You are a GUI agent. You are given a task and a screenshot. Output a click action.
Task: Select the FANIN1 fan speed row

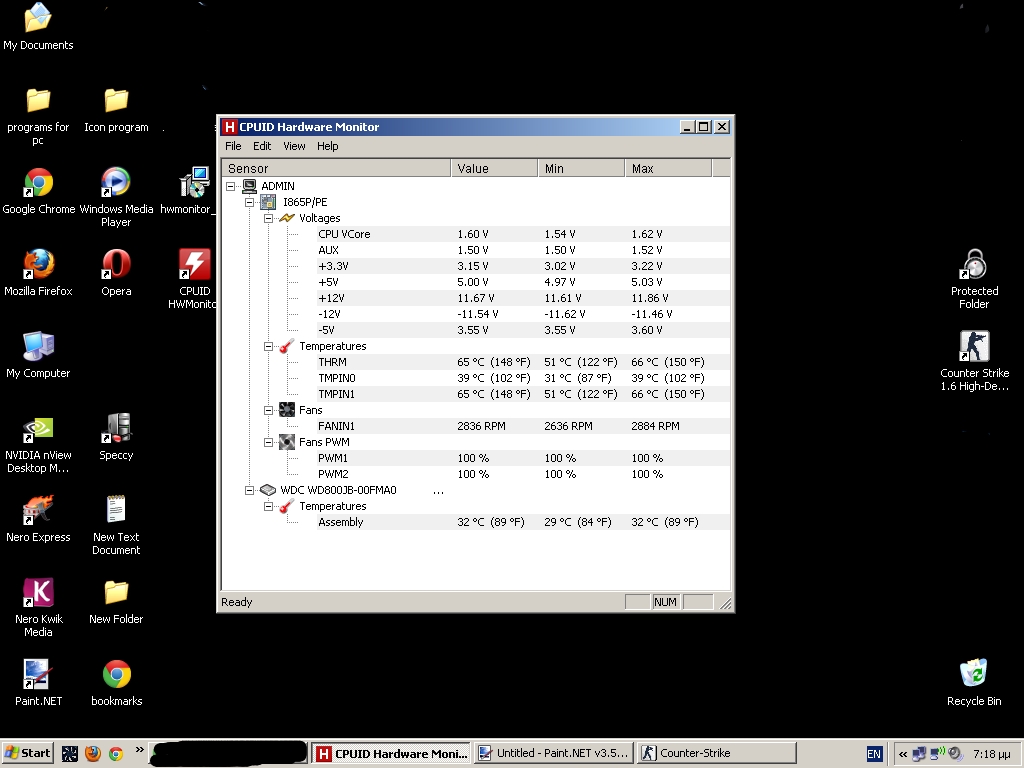tap(523, 426)
